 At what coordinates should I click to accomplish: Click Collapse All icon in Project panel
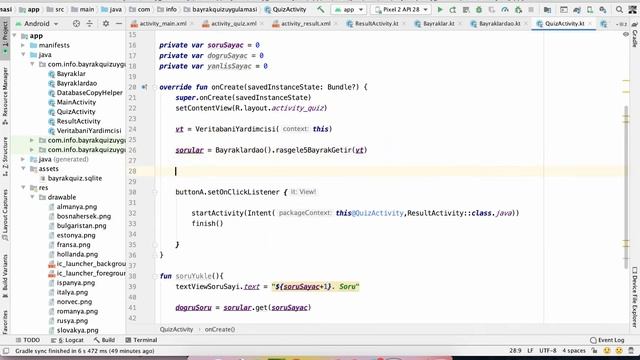89,24
